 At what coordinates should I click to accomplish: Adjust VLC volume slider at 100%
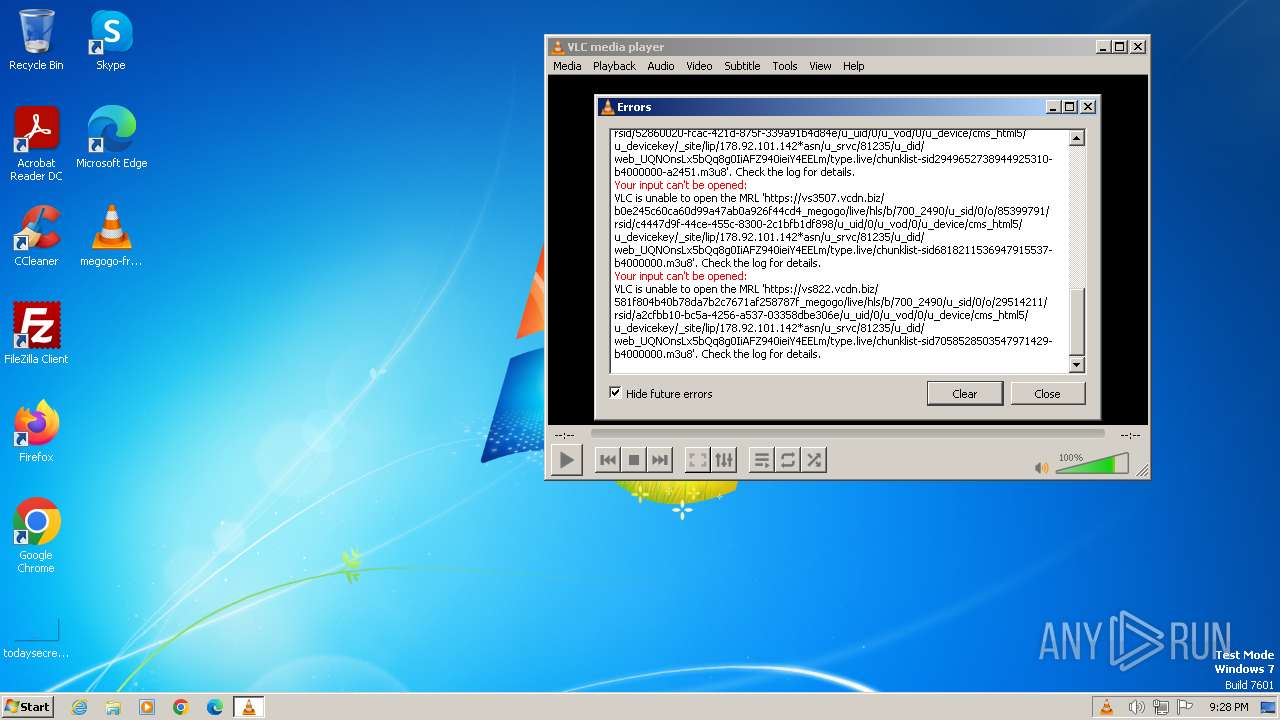(1092, 464)
